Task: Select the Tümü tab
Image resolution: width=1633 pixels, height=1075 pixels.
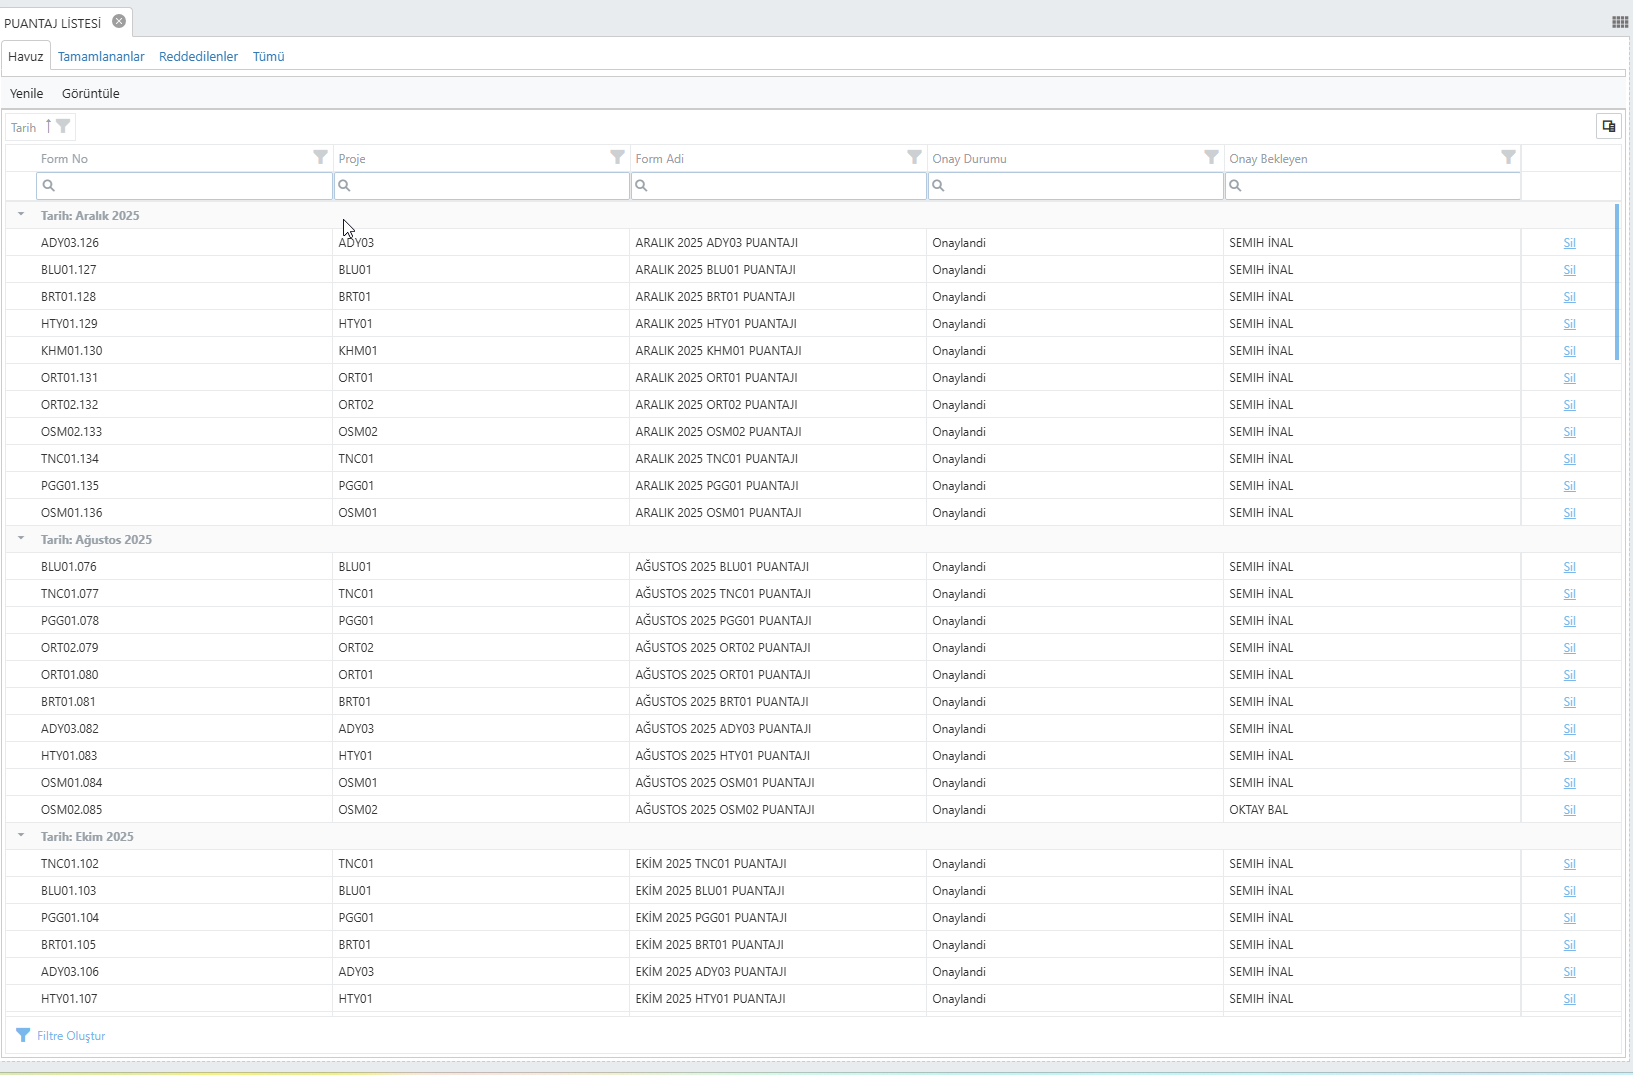Action: pos(268,57)
